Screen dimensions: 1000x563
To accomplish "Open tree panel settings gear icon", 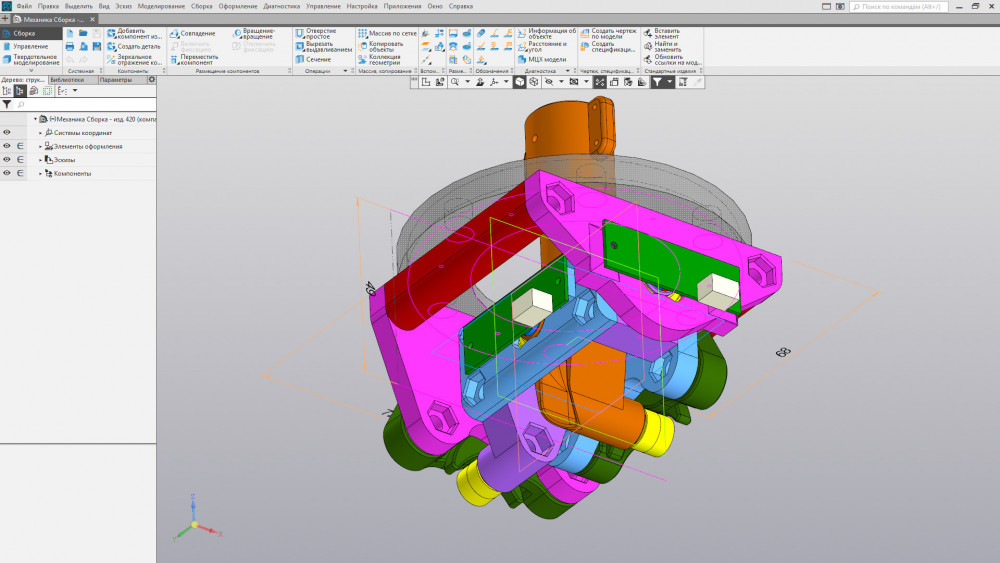I will (x=151, y=79).
